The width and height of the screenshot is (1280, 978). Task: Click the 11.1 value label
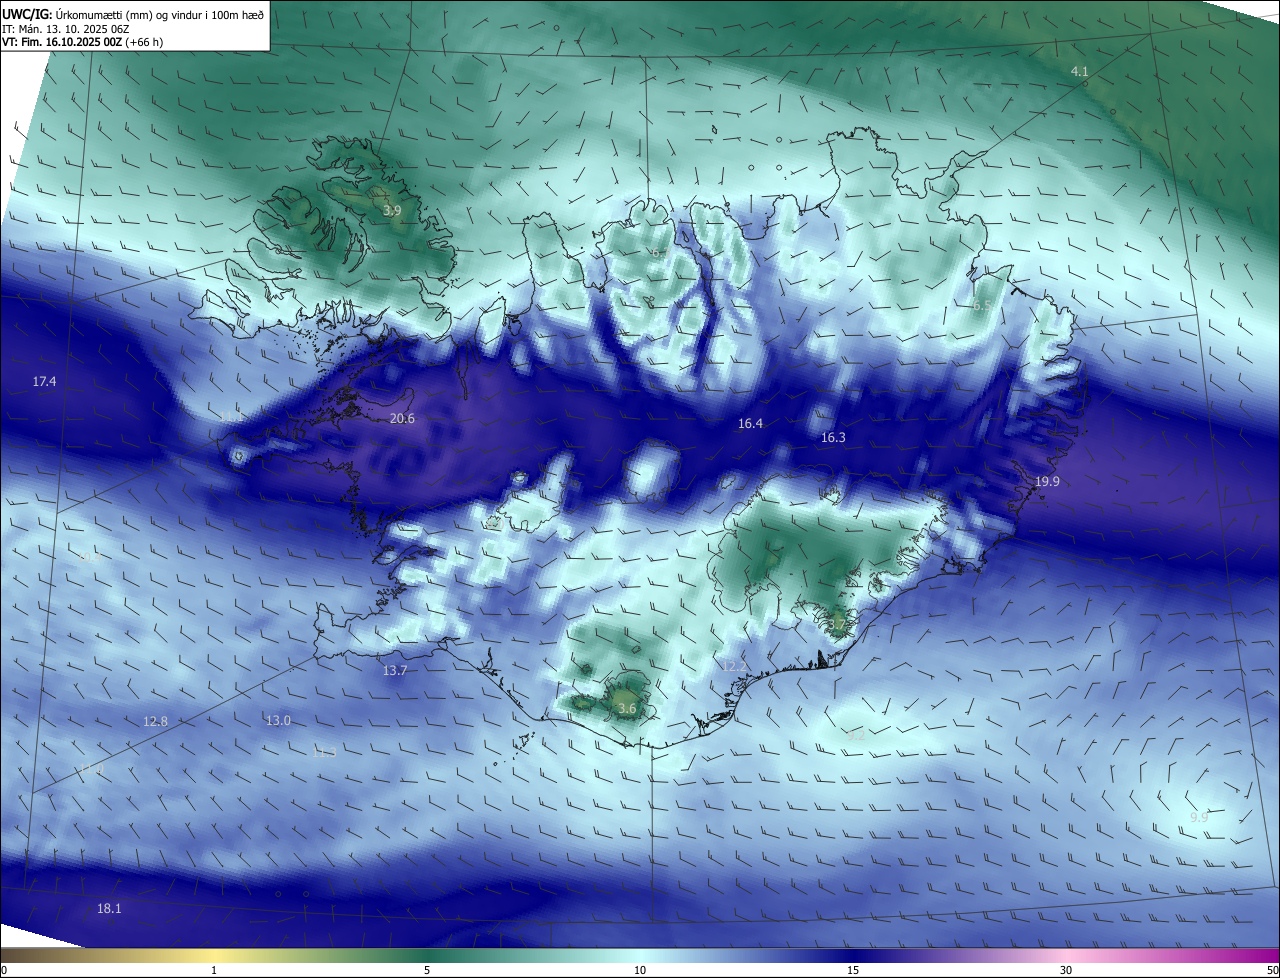[230, 415]
